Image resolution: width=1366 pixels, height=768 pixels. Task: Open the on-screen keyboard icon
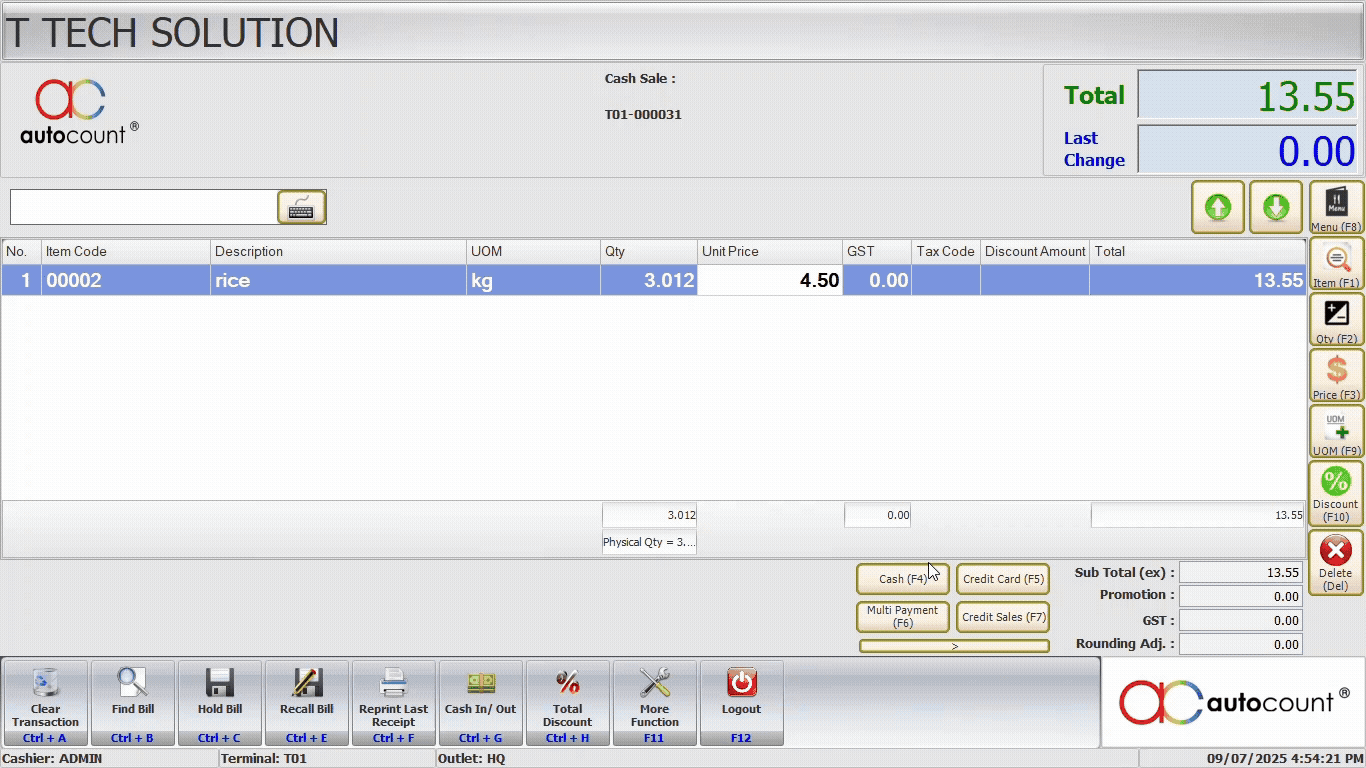301,207
